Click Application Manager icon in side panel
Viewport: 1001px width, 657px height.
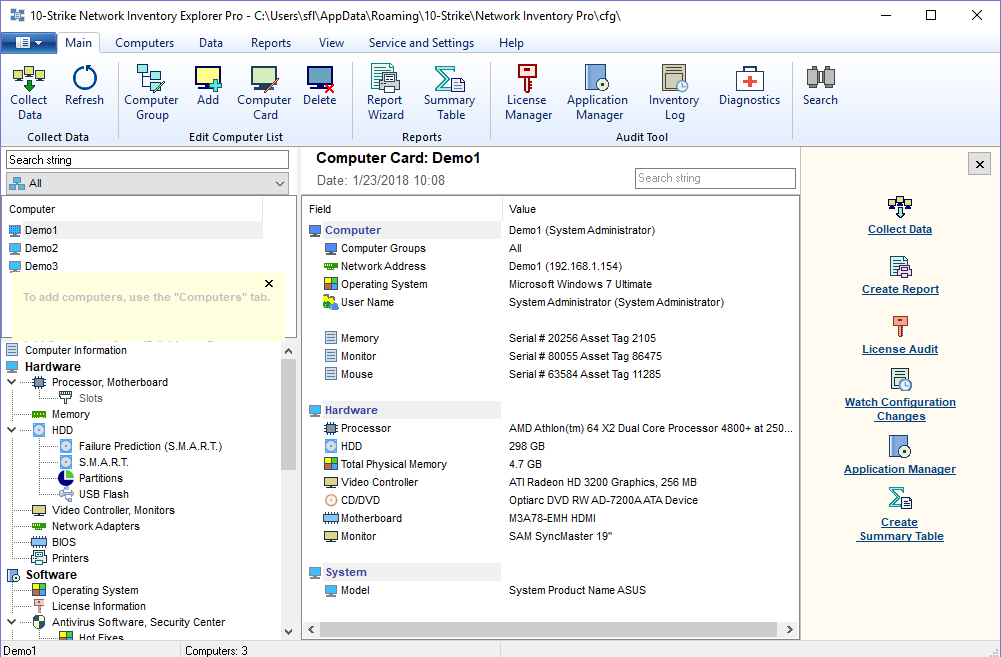[x=899, y=447]
